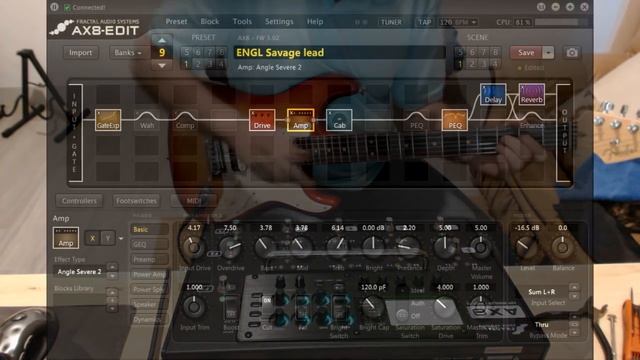Step Effect Type to previous amp model
Viewport: 640px width, 360px height.
click(x=112, y=267)
